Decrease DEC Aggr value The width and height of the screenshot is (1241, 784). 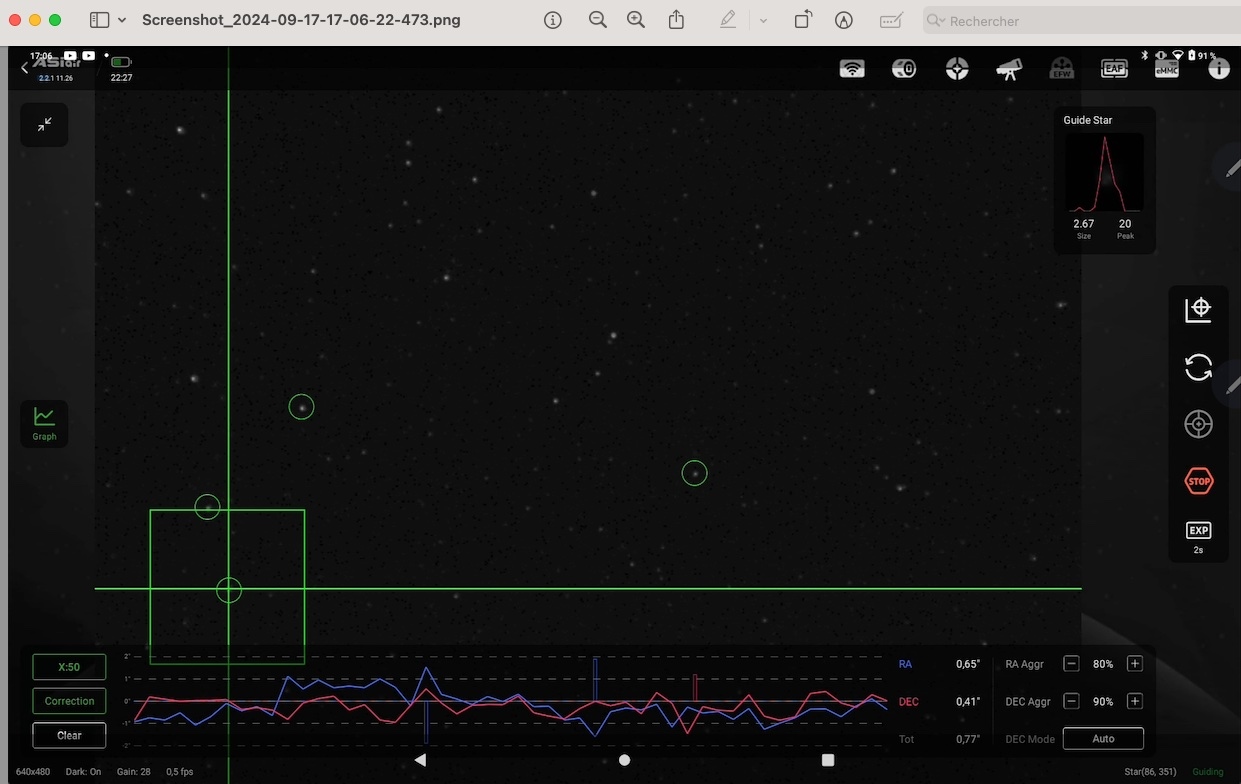click(x=1071, y=701)
